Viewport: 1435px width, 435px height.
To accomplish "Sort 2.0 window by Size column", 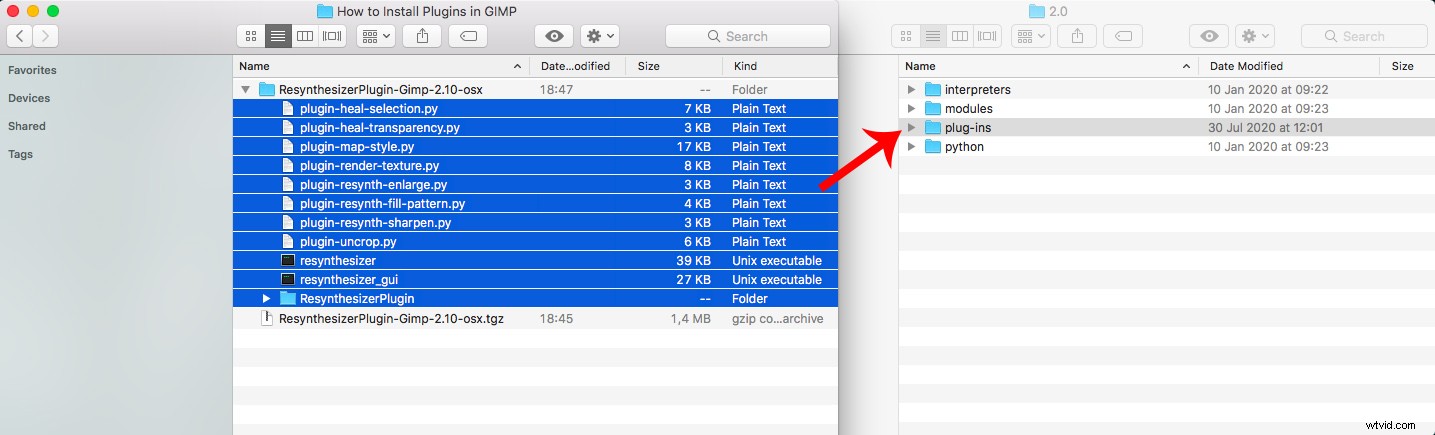I will coord(1407,66).
